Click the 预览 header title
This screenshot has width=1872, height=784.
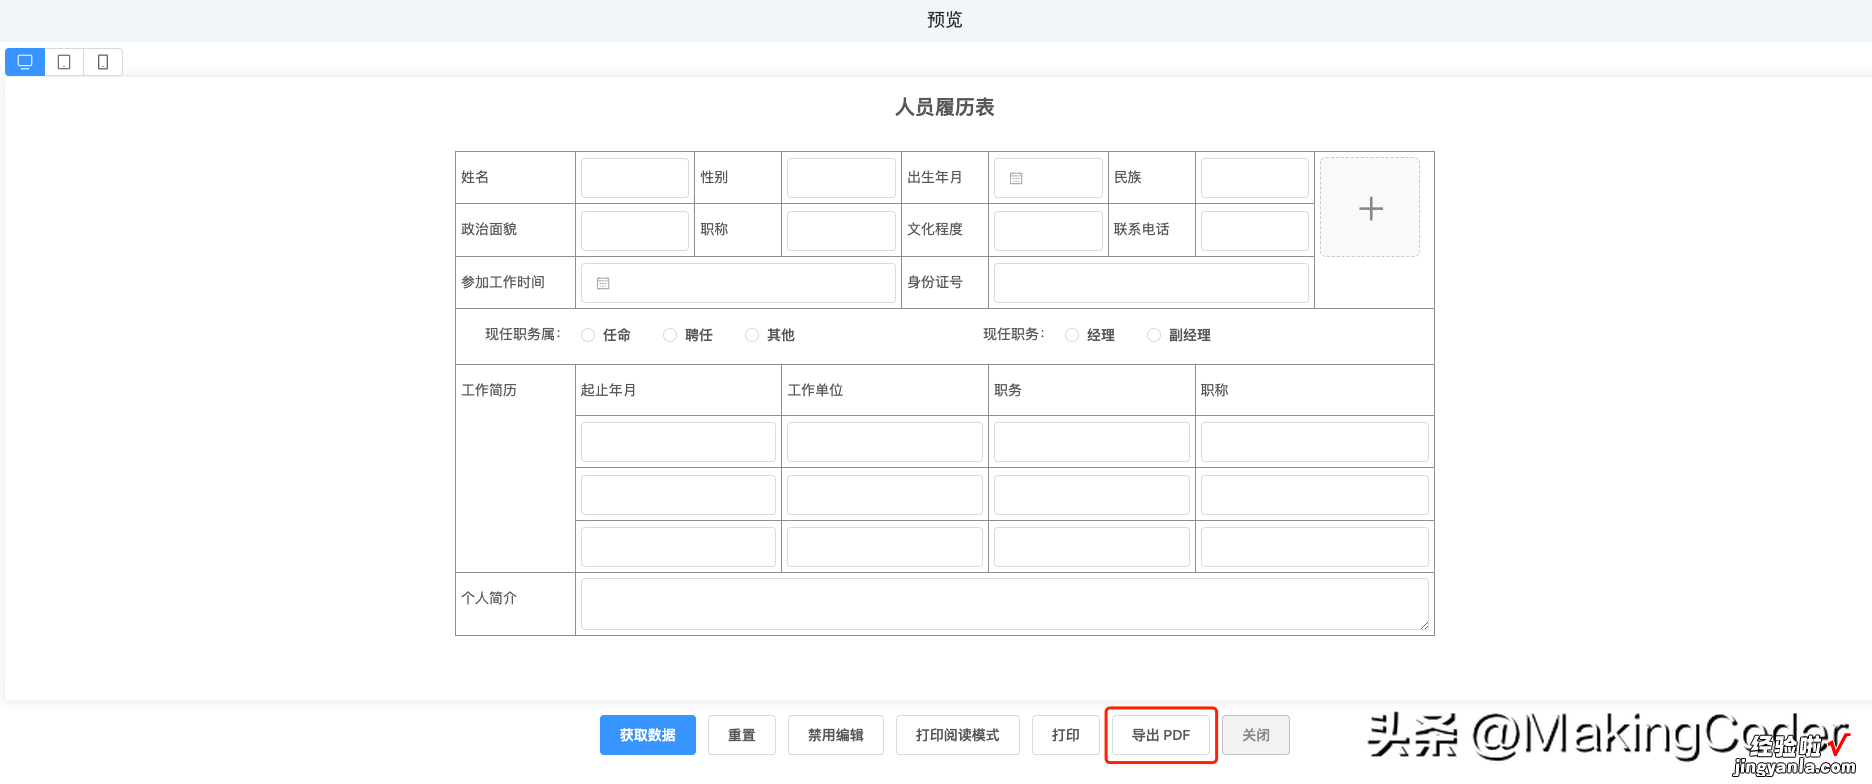[944, 20]
